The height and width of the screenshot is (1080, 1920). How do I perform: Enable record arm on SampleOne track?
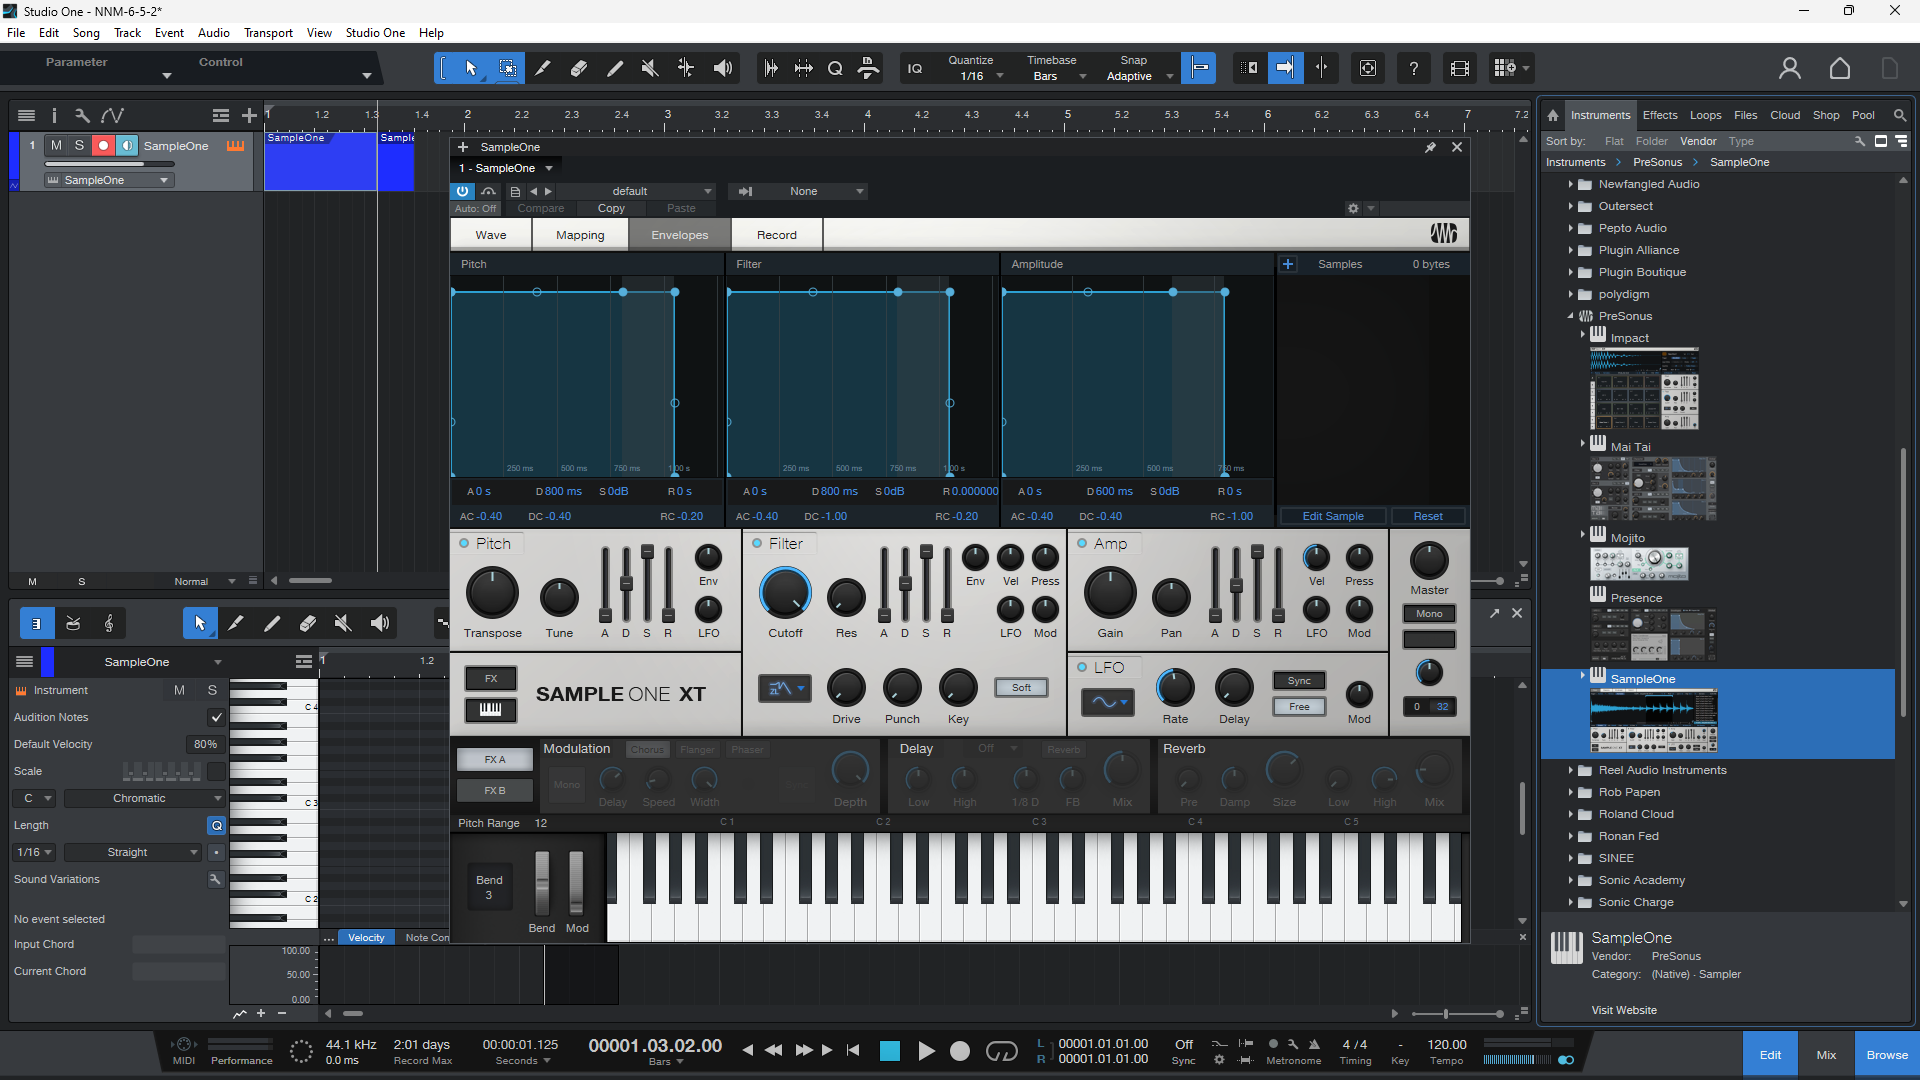[x=103, y=146]
